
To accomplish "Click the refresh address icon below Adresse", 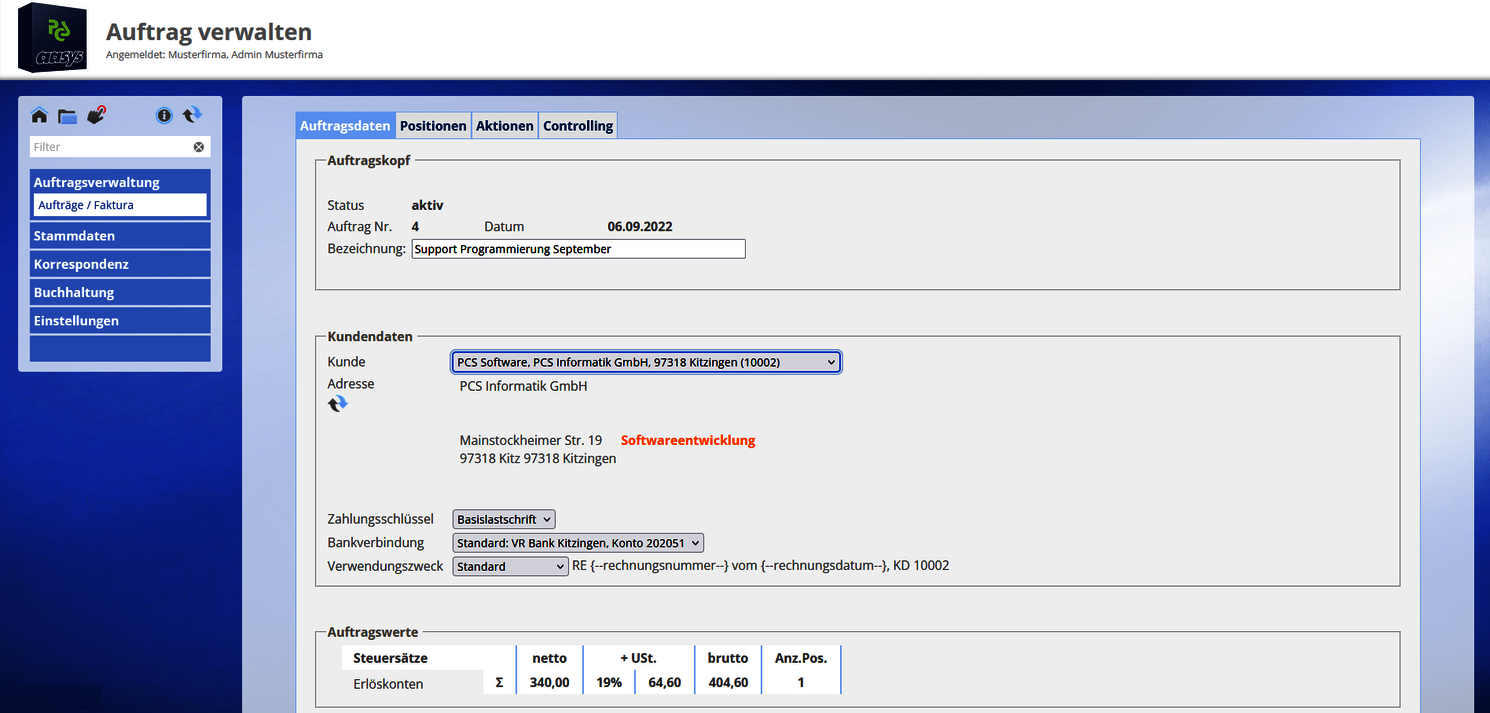I will (x=338, y=404).
